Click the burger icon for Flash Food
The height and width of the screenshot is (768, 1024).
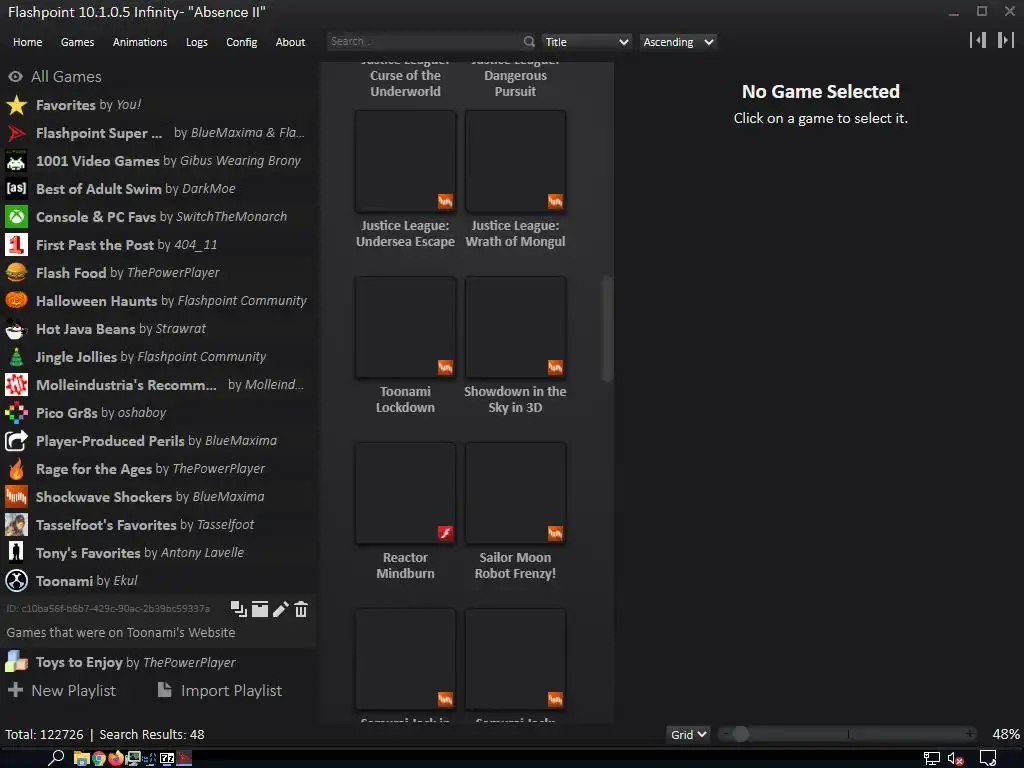coord(16,273)
